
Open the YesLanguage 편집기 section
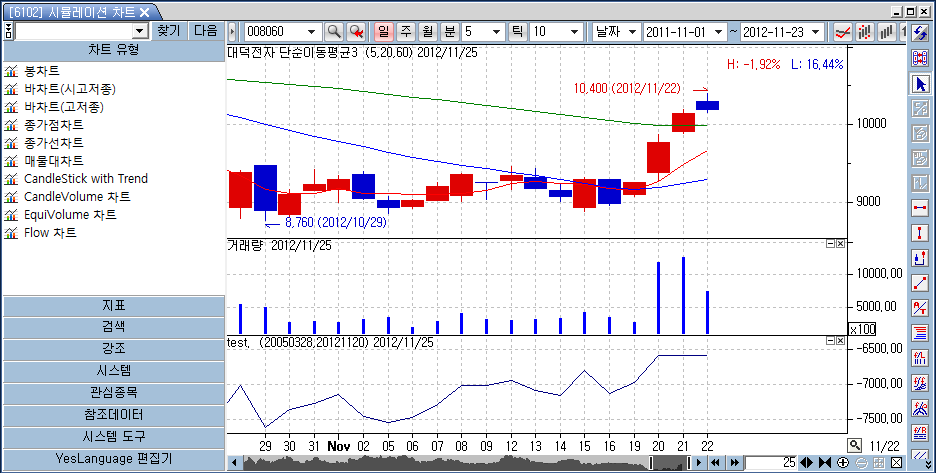tap(113, 460)
